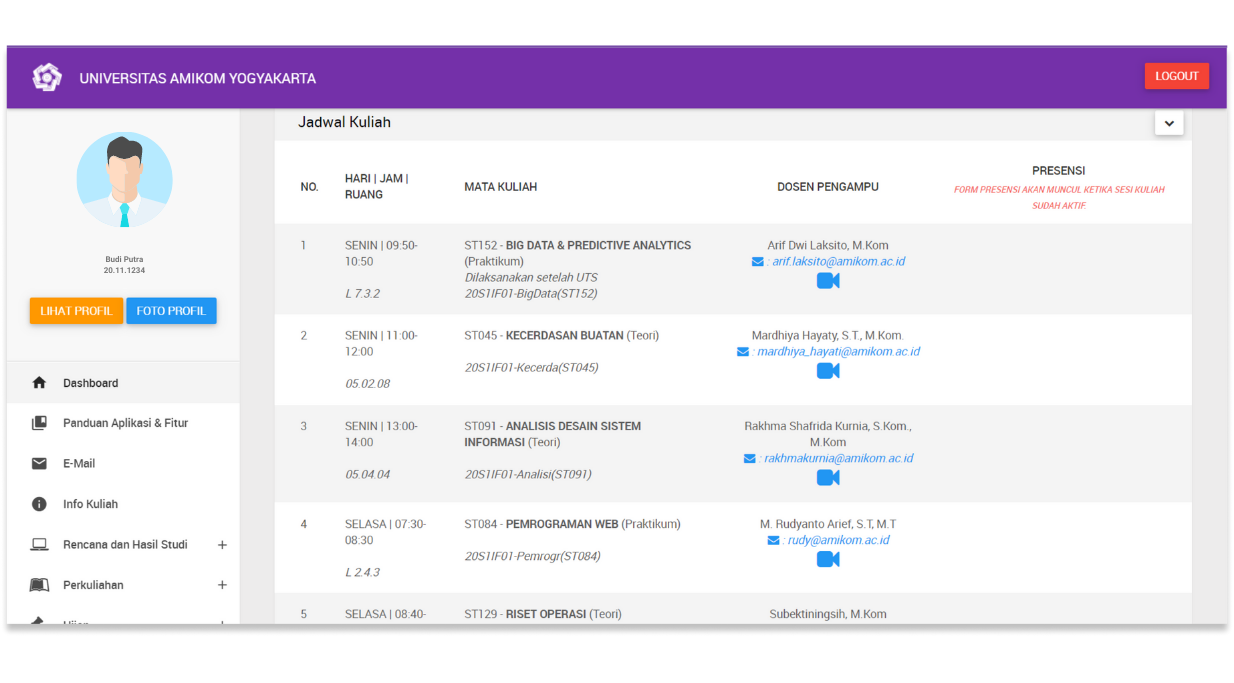
Task: Email arif.laksito@amikom.ac.id link
Action: pos(838,262)
